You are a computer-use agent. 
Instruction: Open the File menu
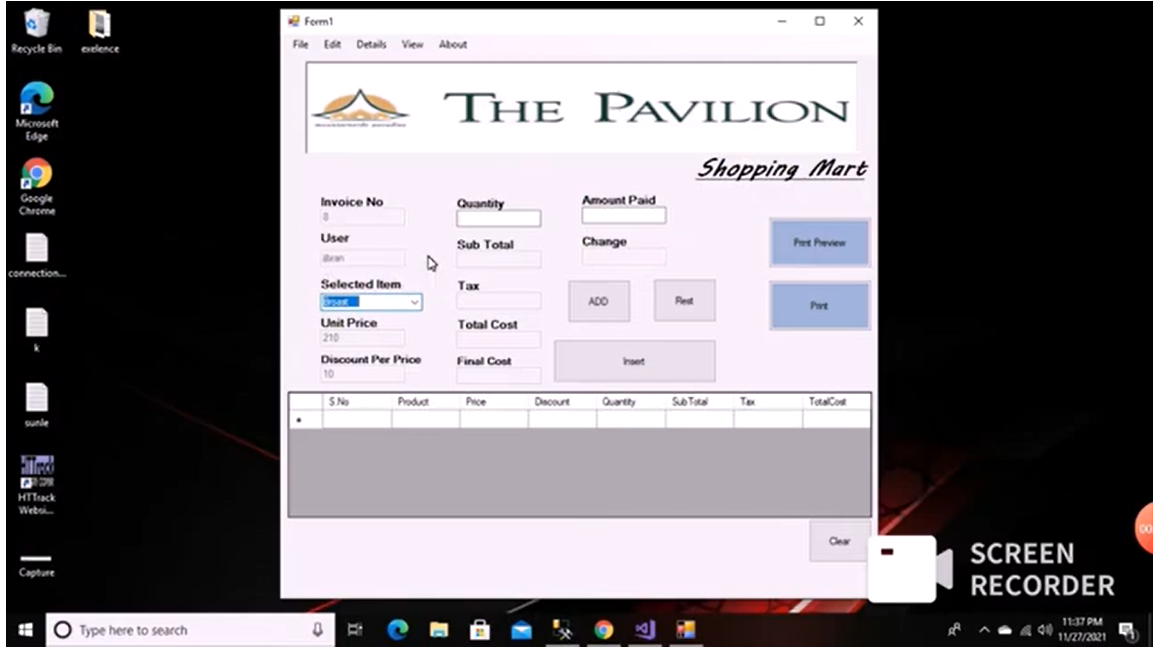[300, 45]
